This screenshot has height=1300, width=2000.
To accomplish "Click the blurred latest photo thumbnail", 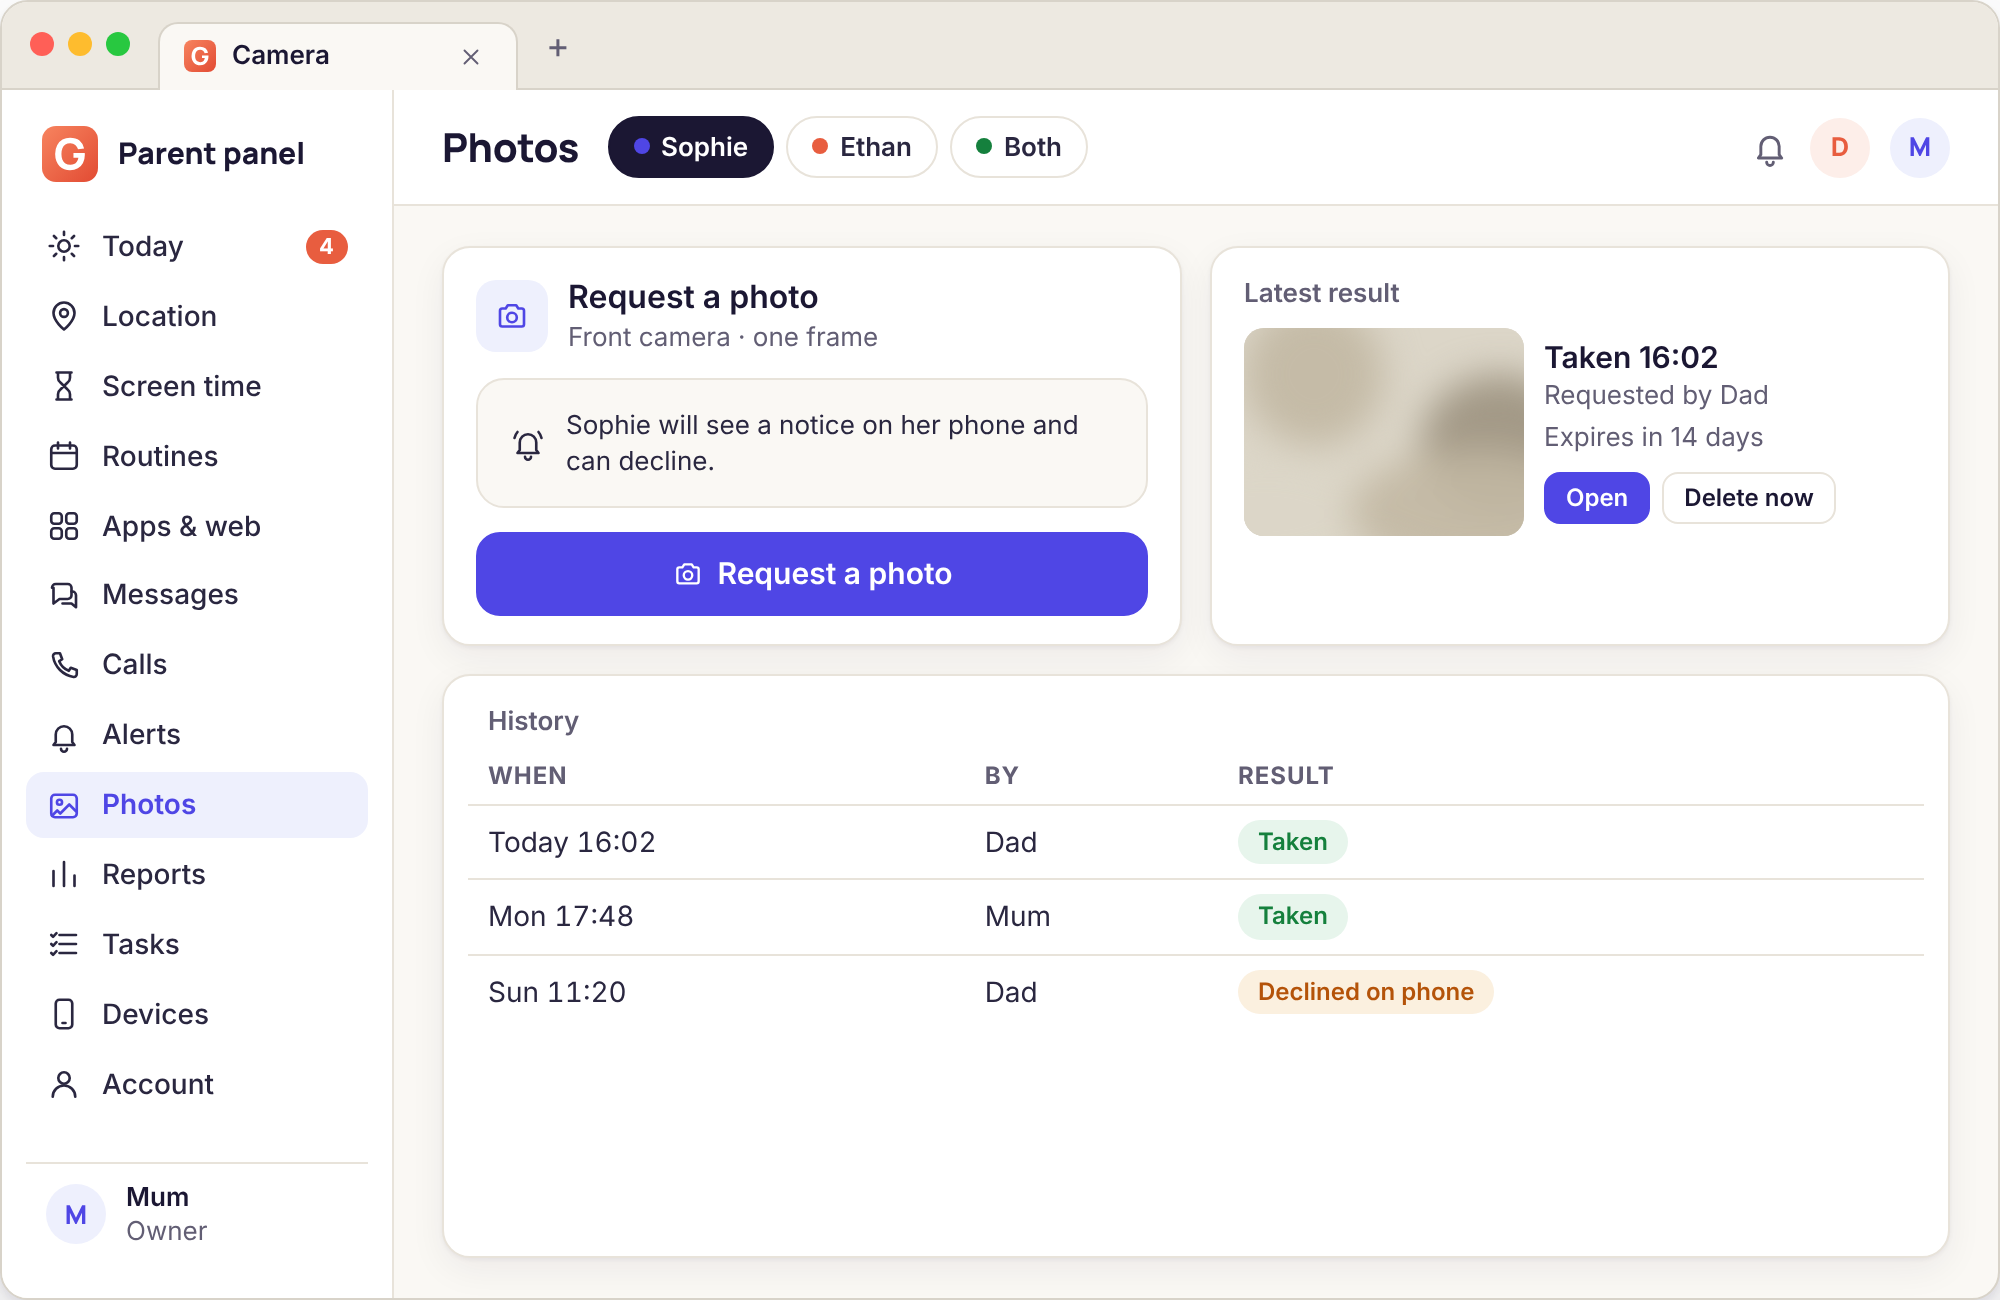I will [1384, 432].
